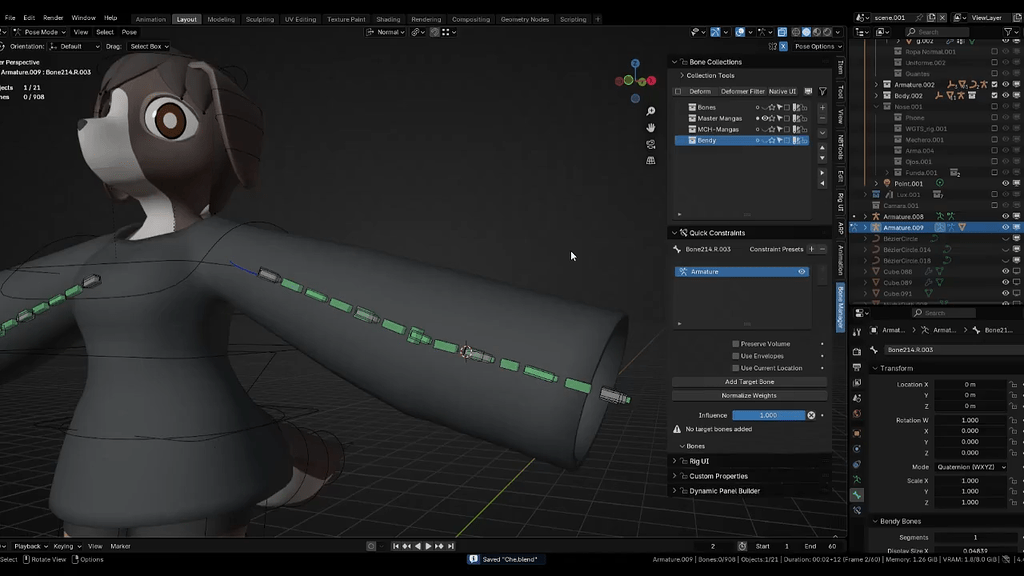Open Drag Select Box dropdown
Image resolution: width=1024 pixels, height=576 pixels.
pyautogui.click(x=148, y=46)
